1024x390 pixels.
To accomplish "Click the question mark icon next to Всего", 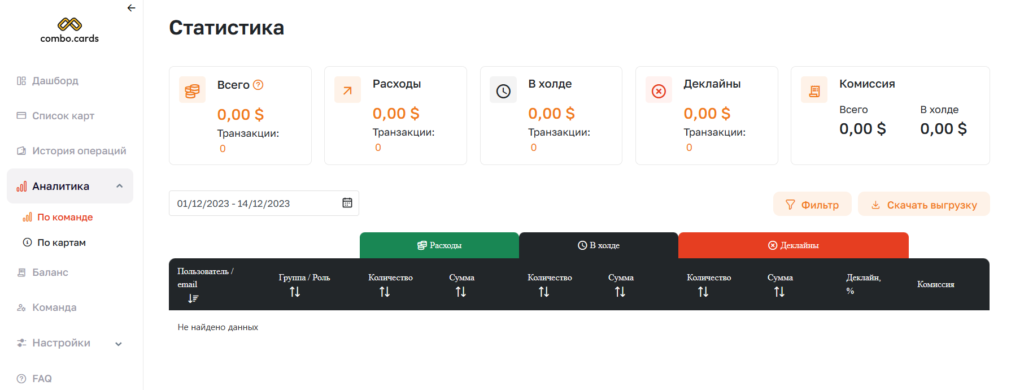I will coord(258,84).
